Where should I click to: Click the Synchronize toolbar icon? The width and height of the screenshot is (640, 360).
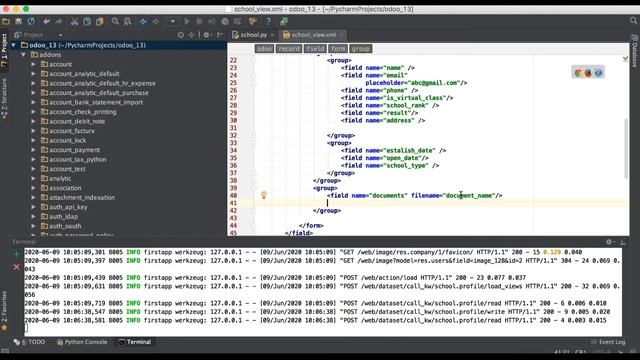(x=31, y=21)
